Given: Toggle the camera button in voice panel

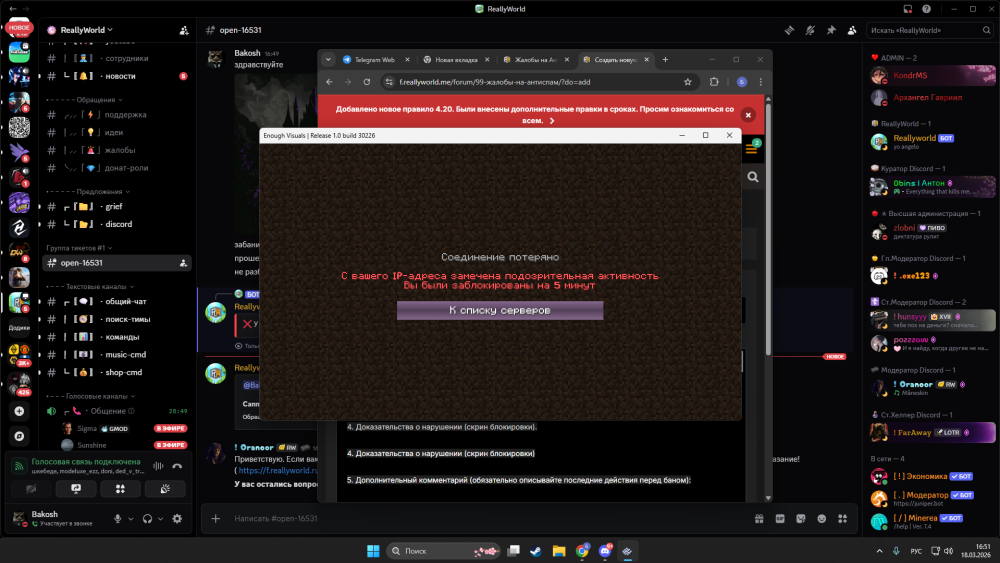Looking at the screenshot, I should [x=31, y=489].
